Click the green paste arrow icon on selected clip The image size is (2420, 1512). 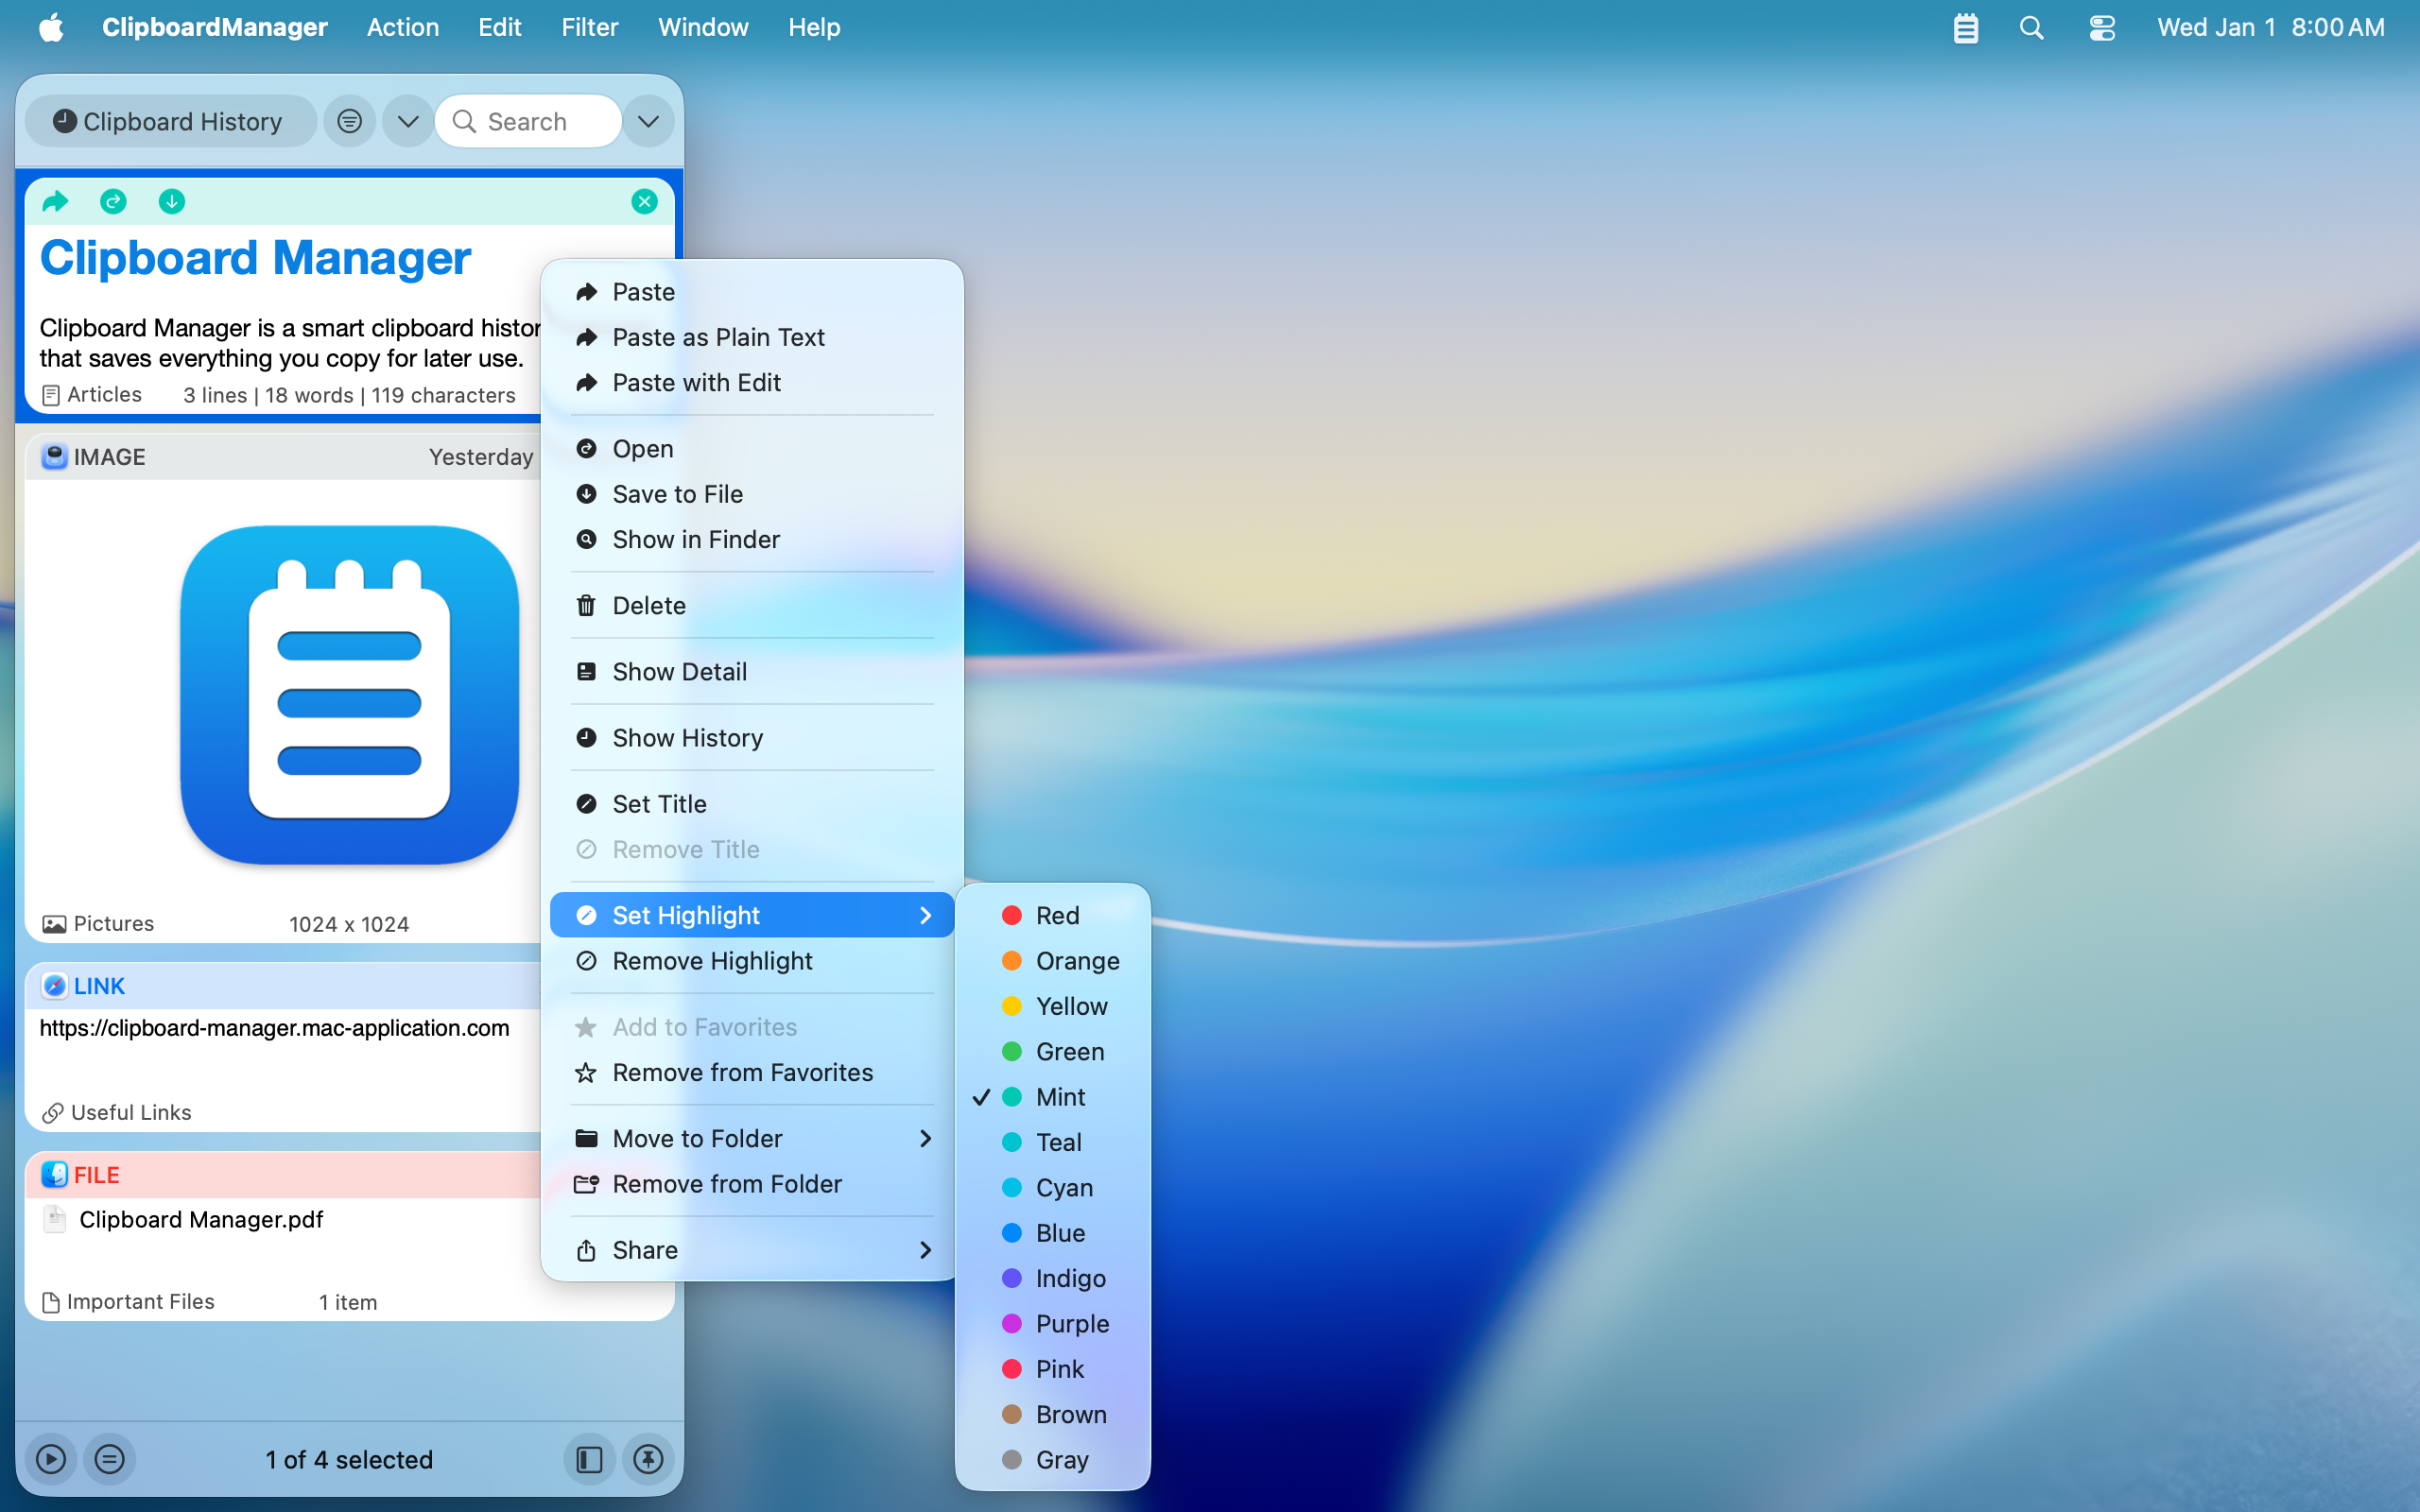click(55, 202)
